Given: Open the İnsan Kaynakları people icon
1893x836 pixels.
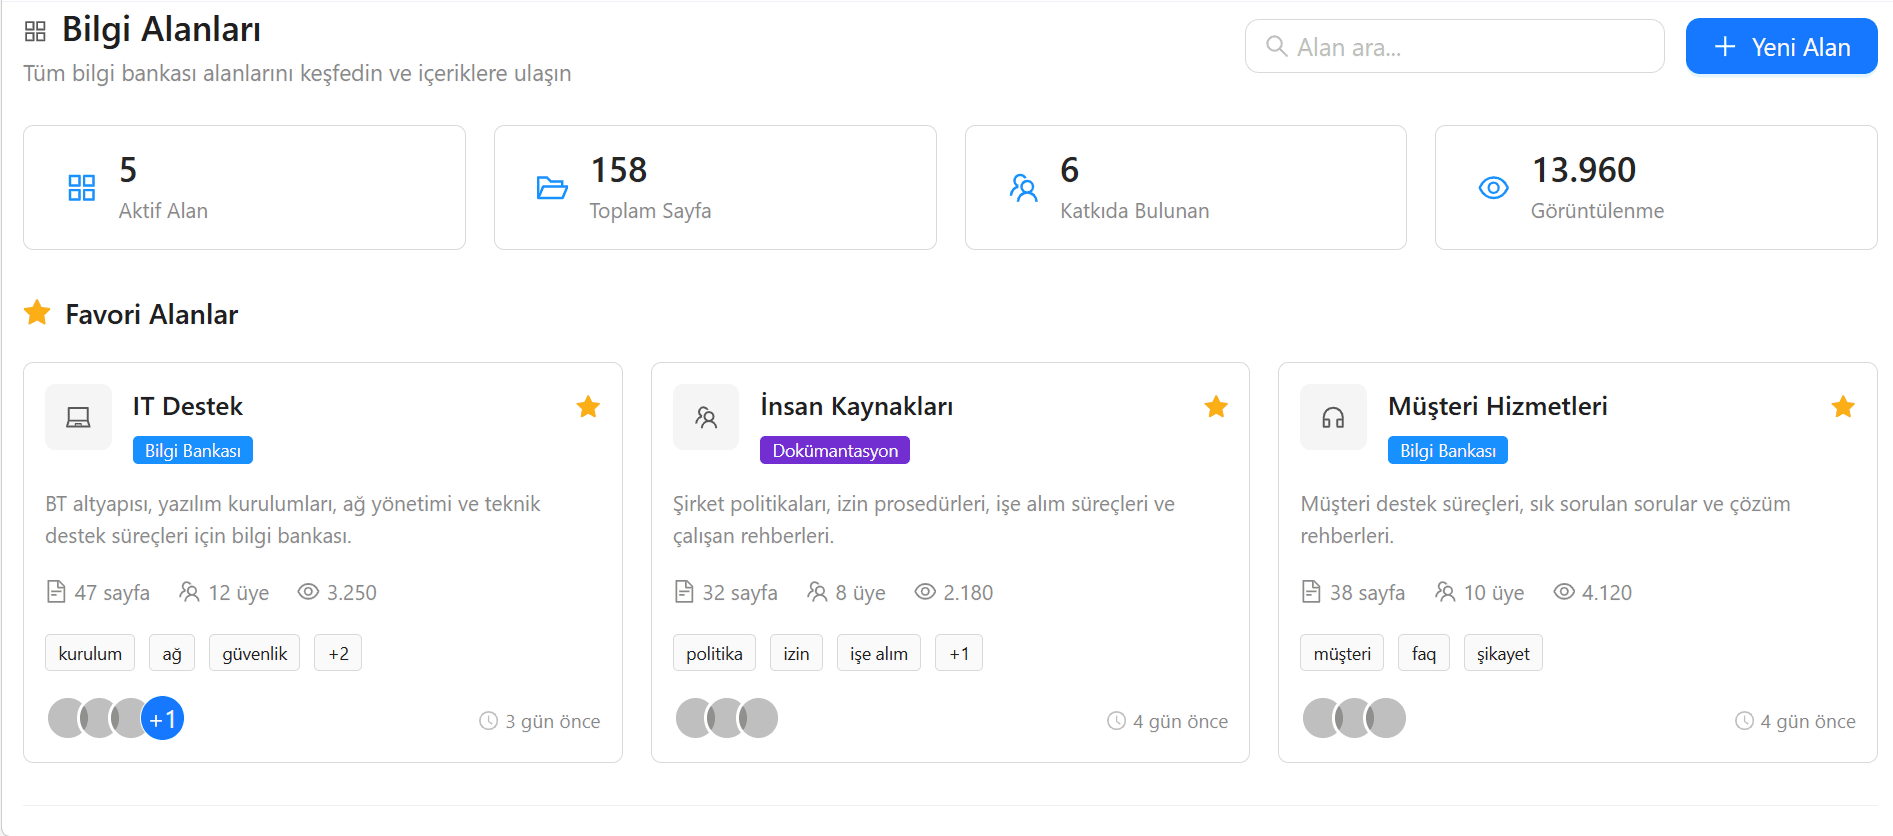Looking at the screenshot, I should (706, 417).
